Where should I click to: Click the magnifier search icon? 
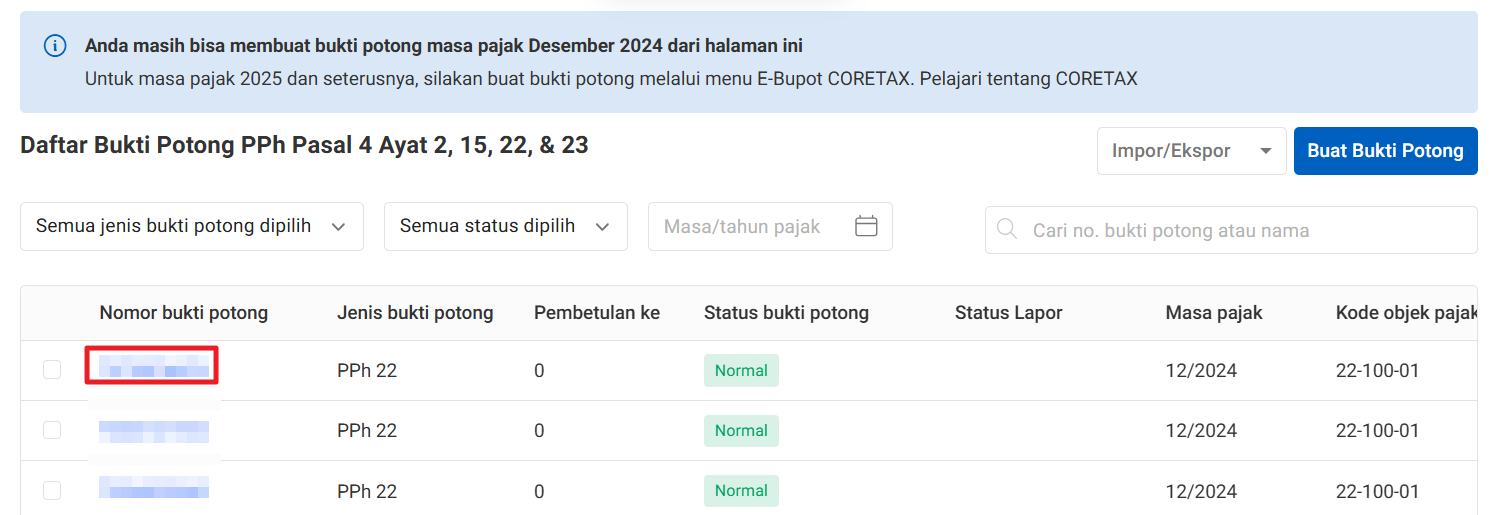[x=1007, y=230]
